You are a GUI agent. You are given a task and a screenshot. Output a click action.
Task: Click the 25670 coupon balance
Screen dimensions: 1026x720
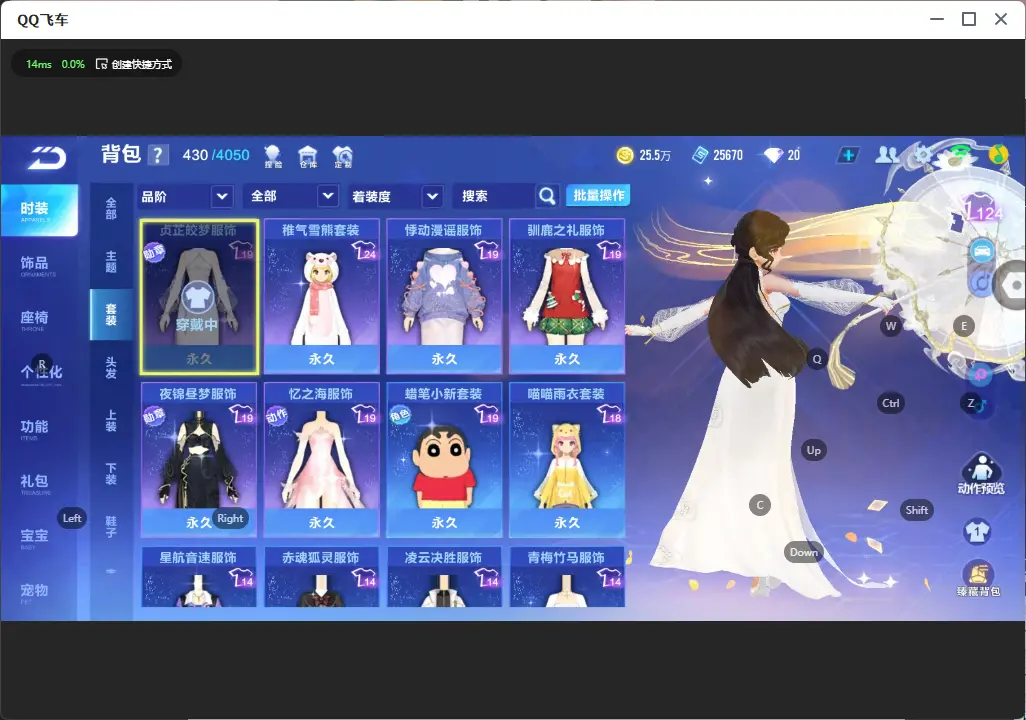[x=728, y=155]
